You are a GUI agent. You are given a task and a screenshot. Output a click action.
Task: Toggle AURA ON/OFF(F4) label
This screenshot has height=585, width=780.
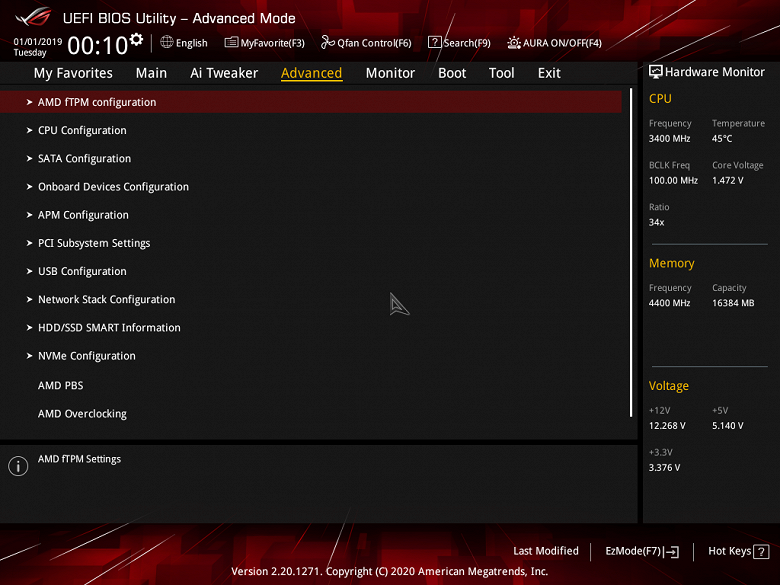click(562, 43)
